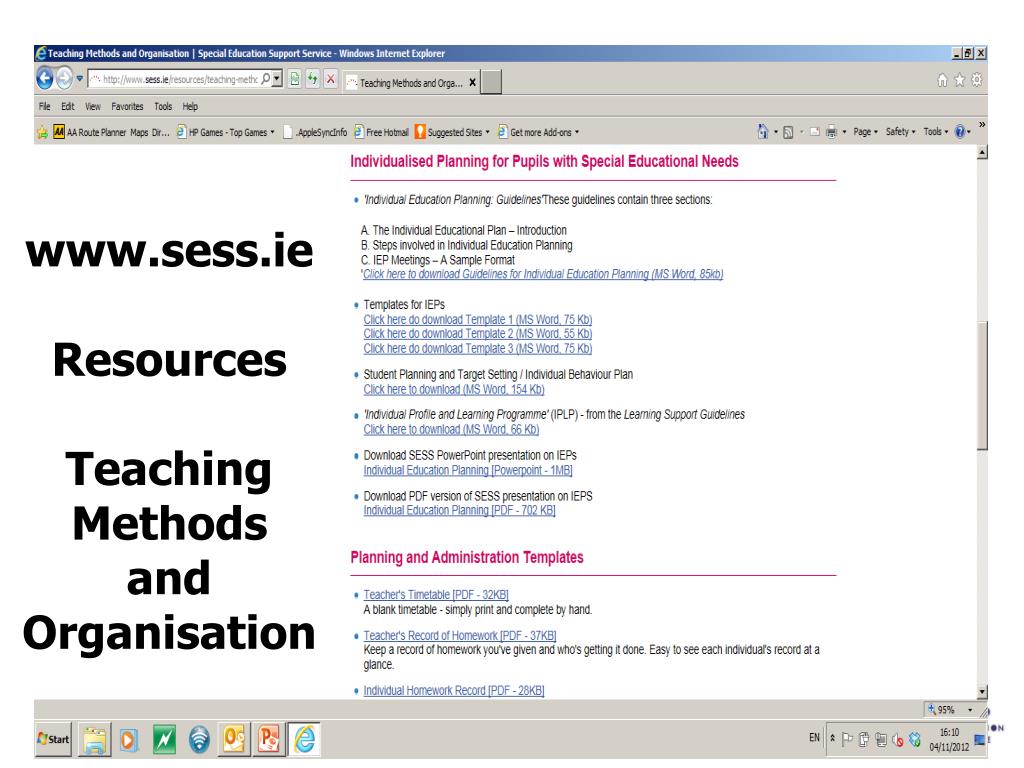
Task: Open AA Route Planner Maps favorite
Action: click(x=111, y=133)
